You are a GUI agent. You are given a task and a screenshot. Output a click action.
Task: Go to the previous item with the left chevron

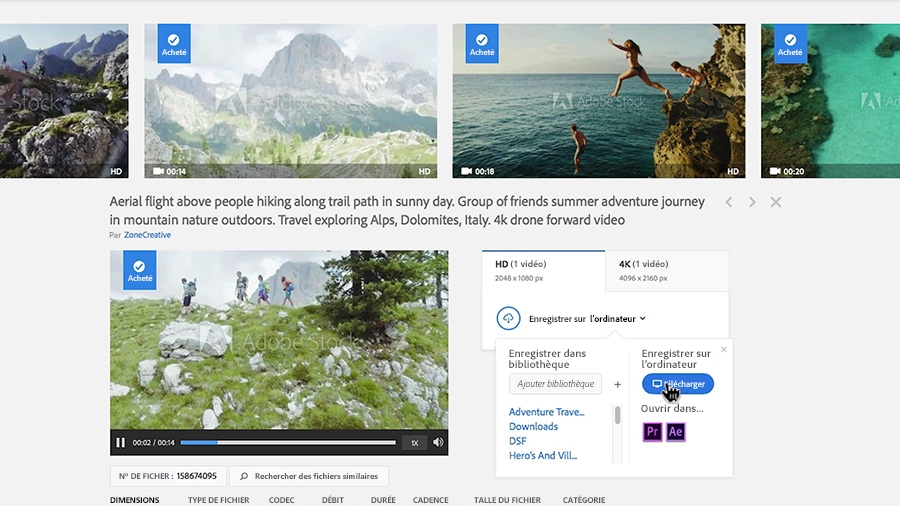729,202
